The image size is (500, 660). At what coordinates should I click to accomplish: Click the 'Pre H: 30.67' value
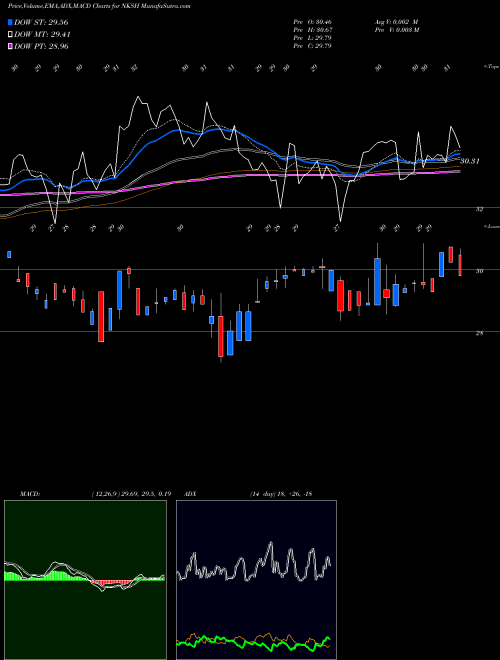tap(312, 30)
